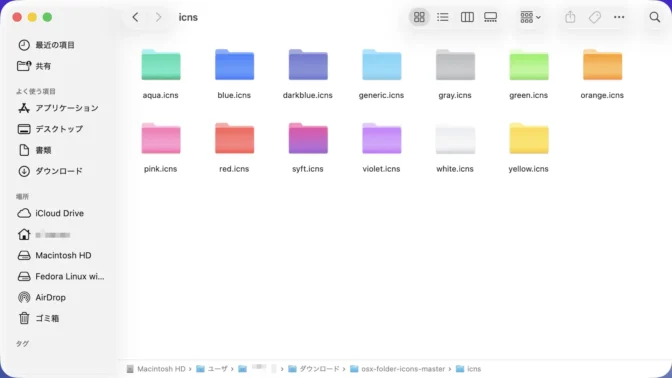Click the orange.icns file name
The height and width of the screenshot is (378, 672).
tap(602, 95)
